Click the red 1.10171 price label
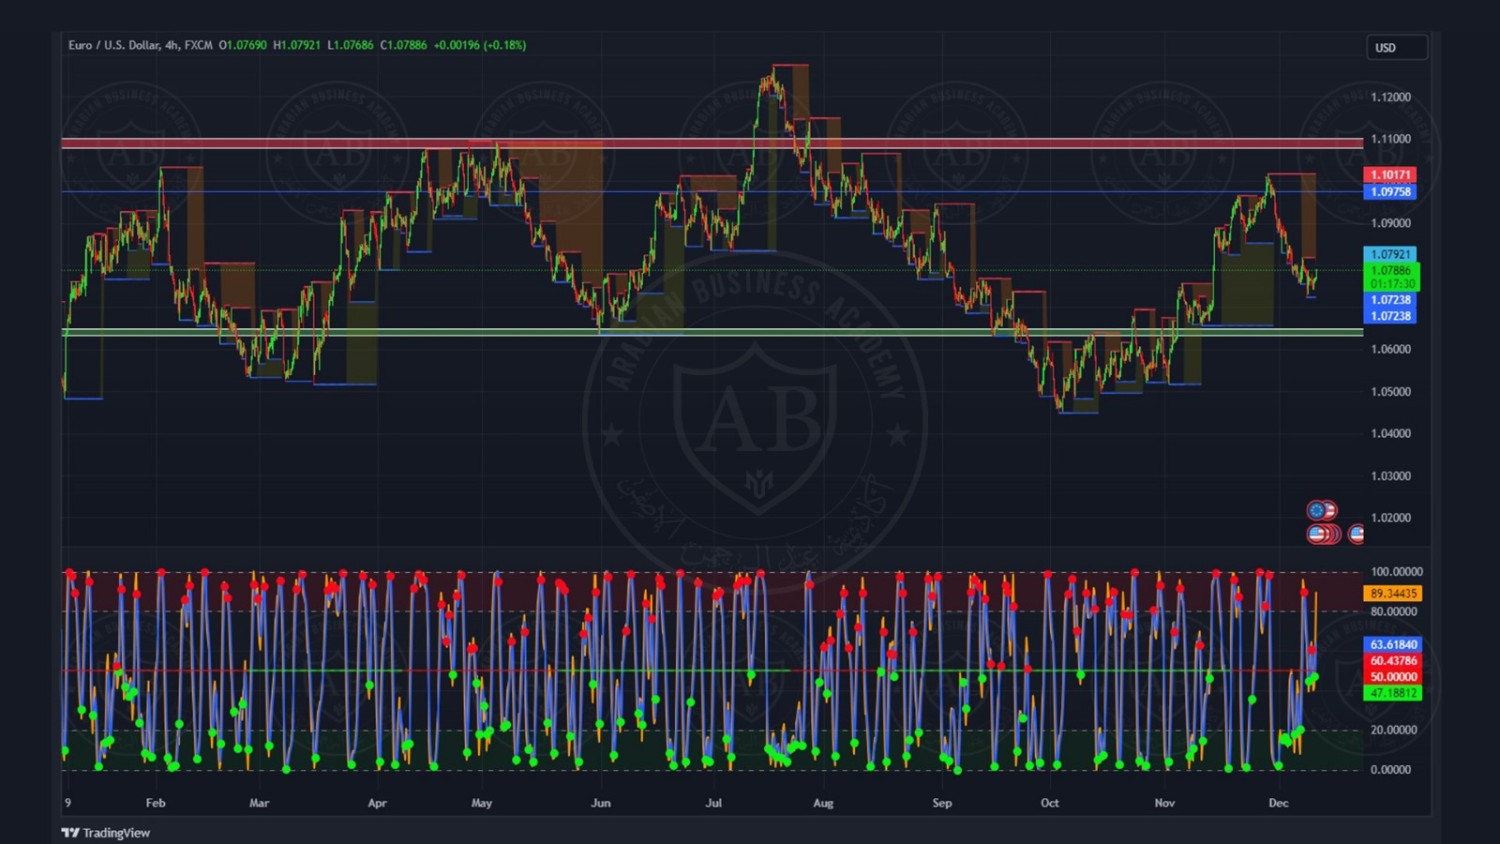 1389,175
